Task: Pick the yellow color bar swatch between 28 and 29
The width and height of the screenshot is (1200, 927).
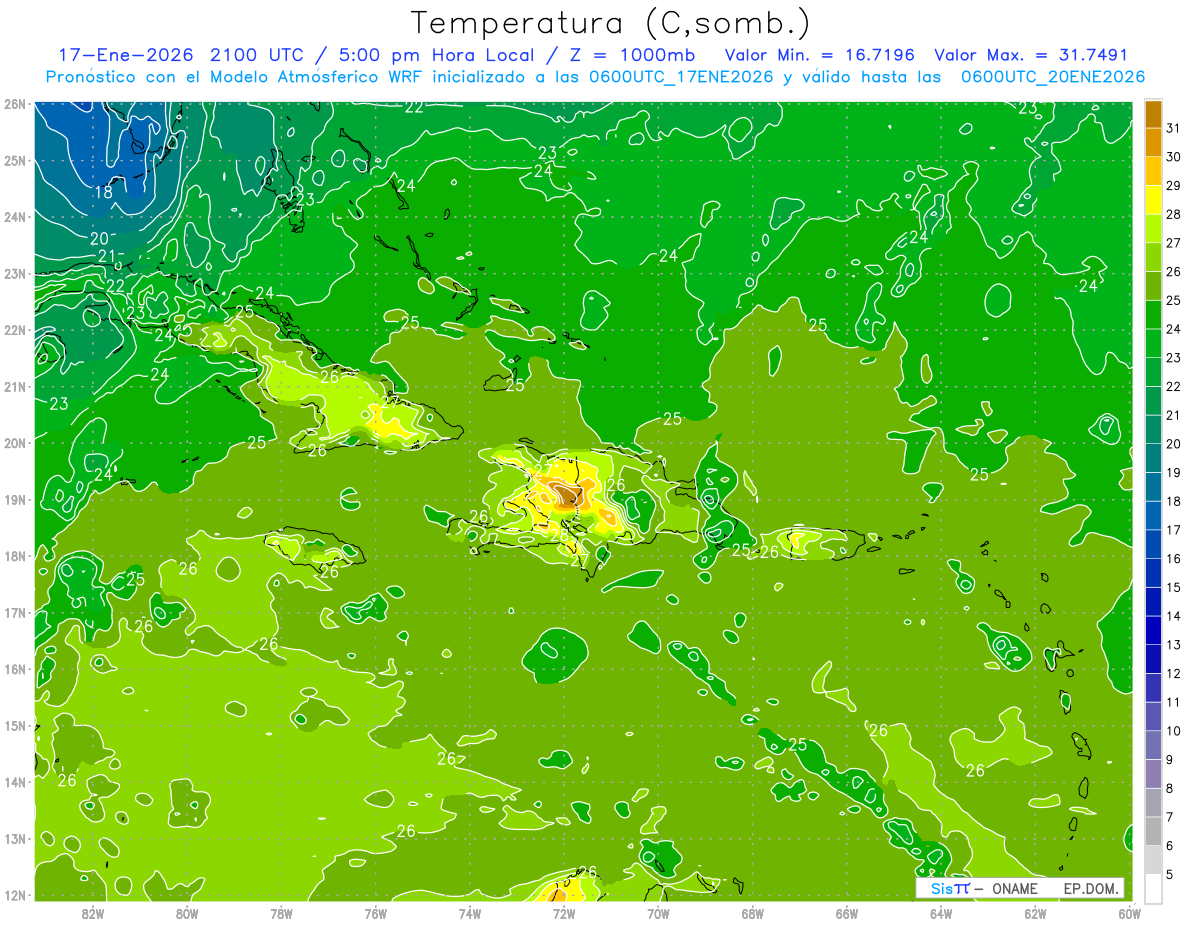Action: [x=1153, y=200]
